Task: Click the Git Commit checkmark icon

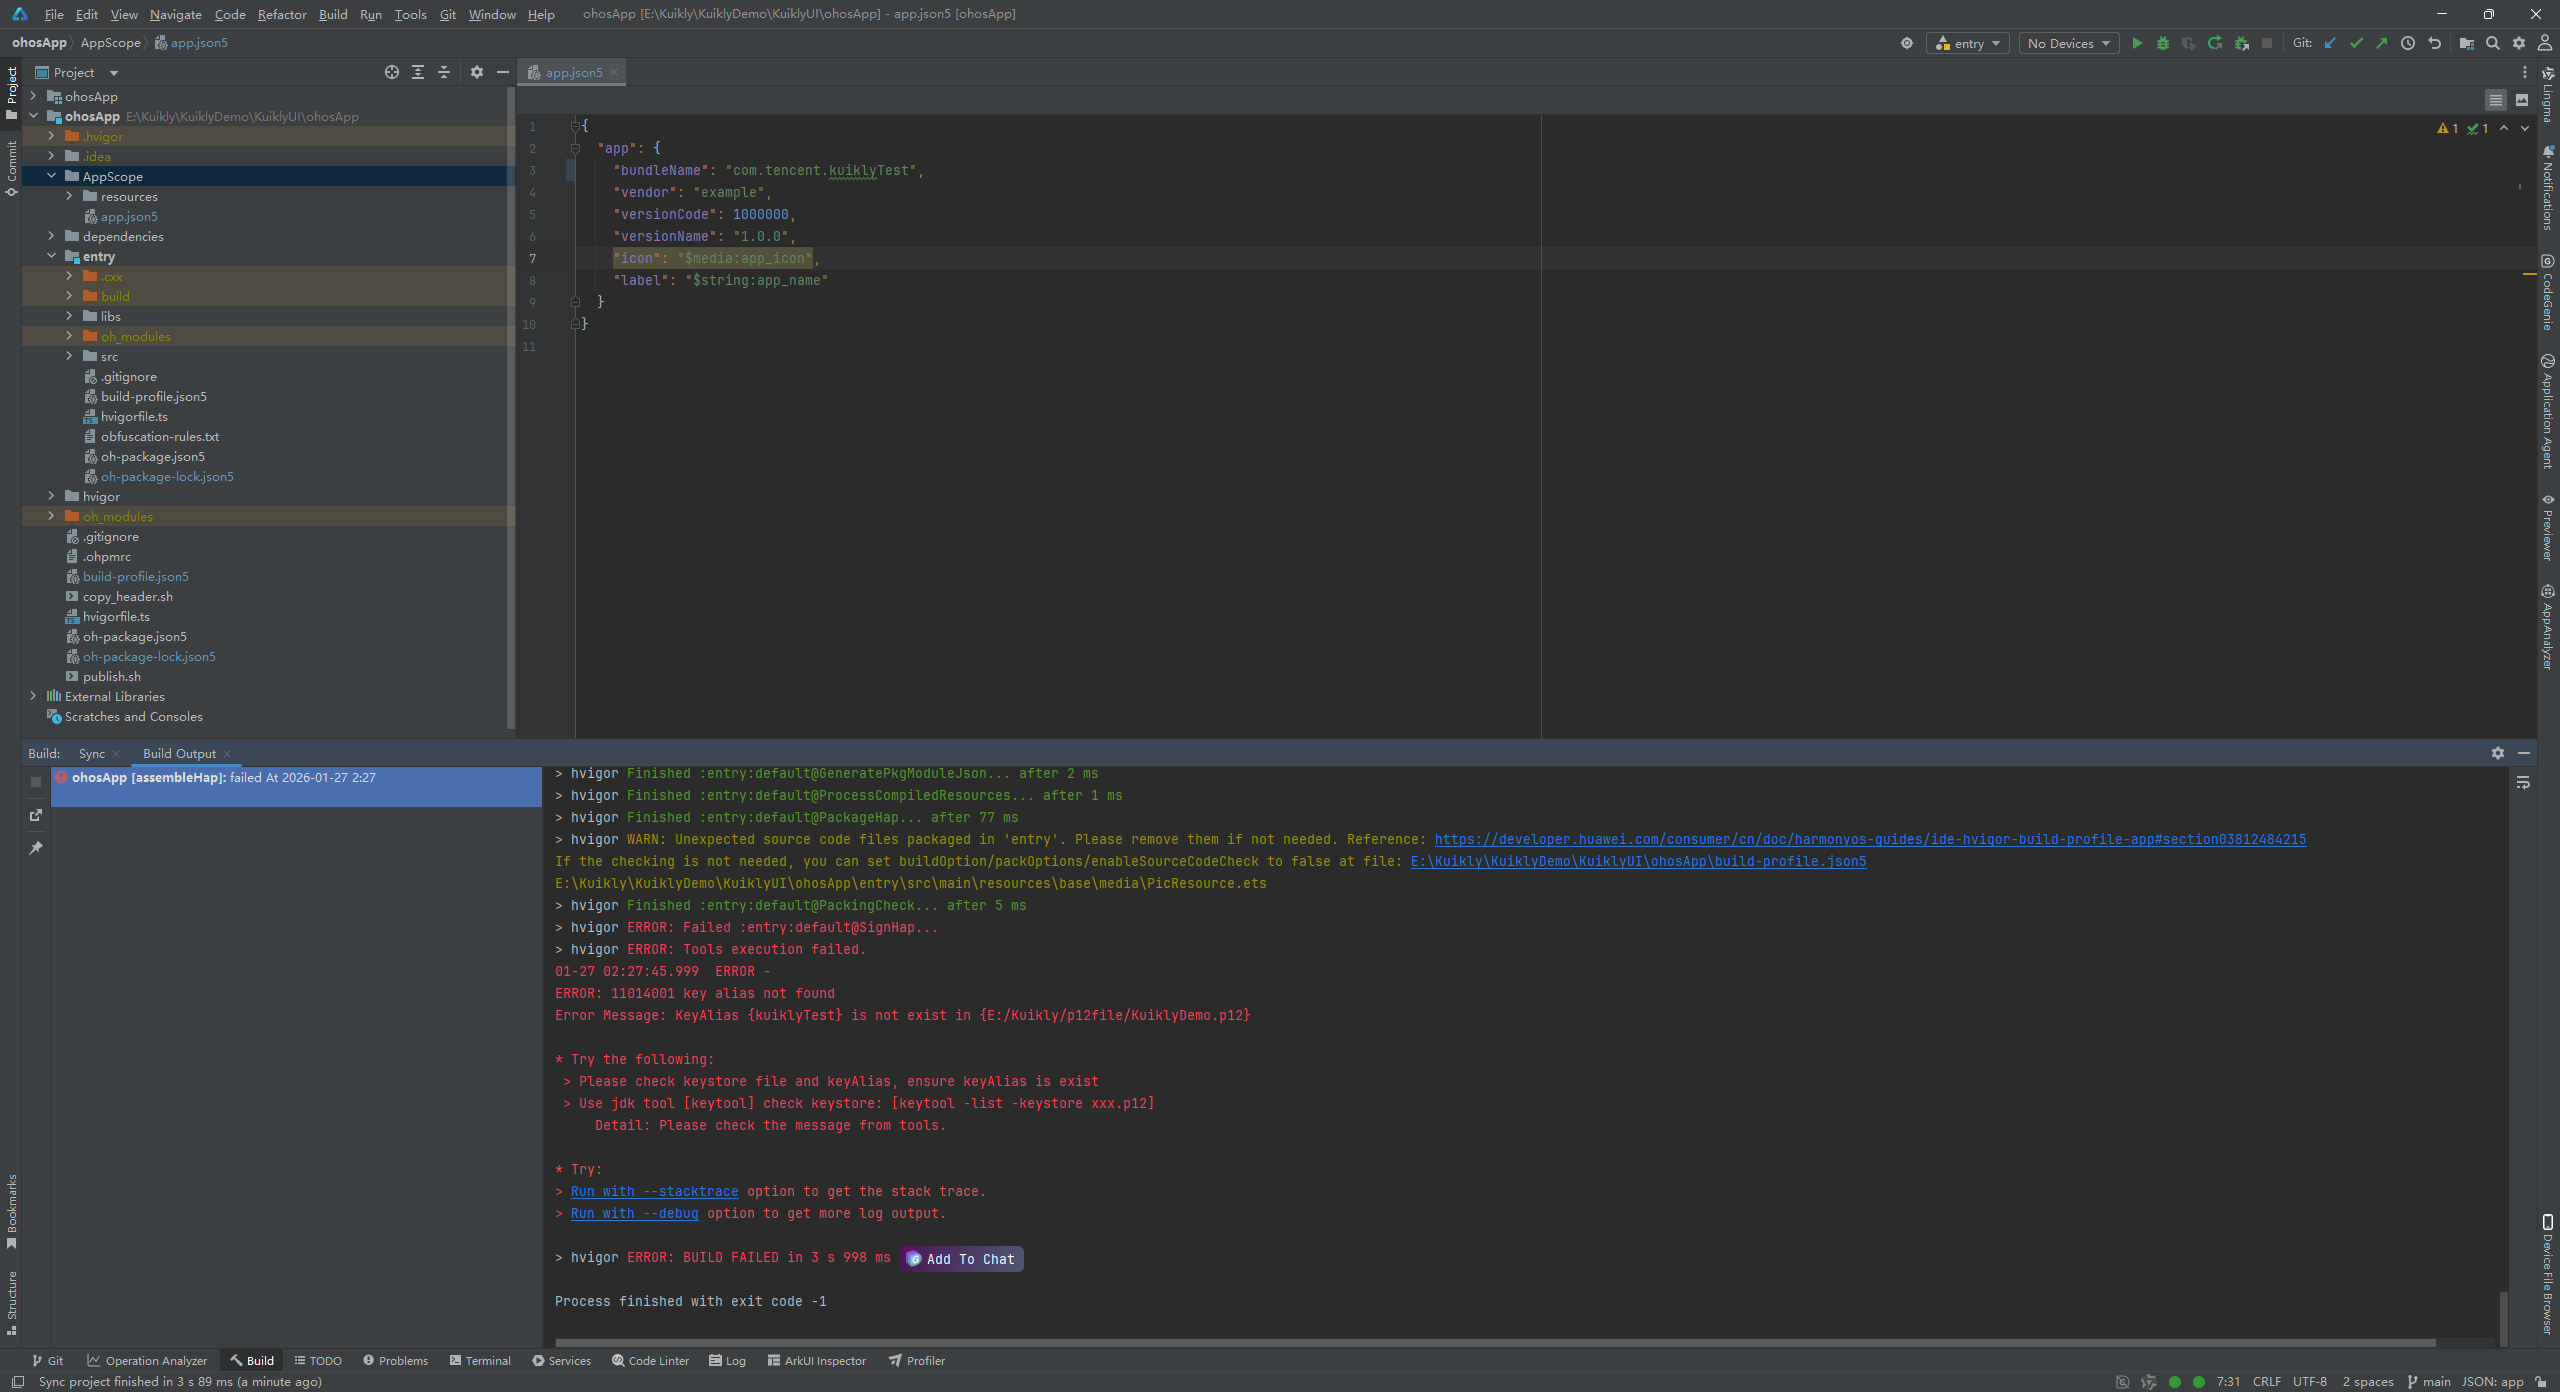Action: 2356,43
